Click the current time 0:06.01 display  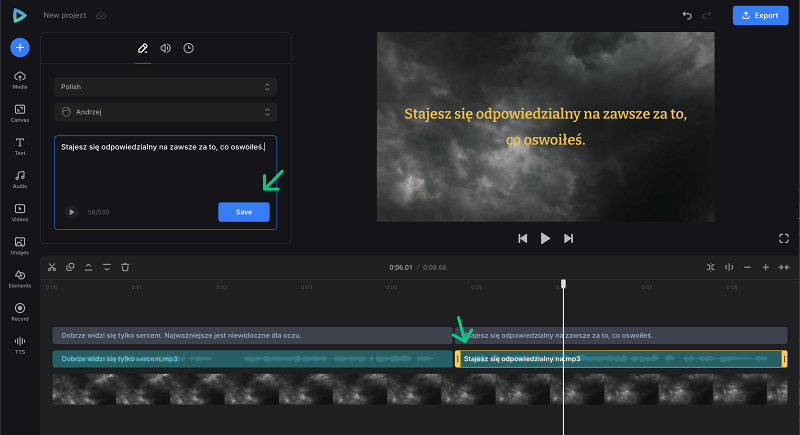click(401, 267)
